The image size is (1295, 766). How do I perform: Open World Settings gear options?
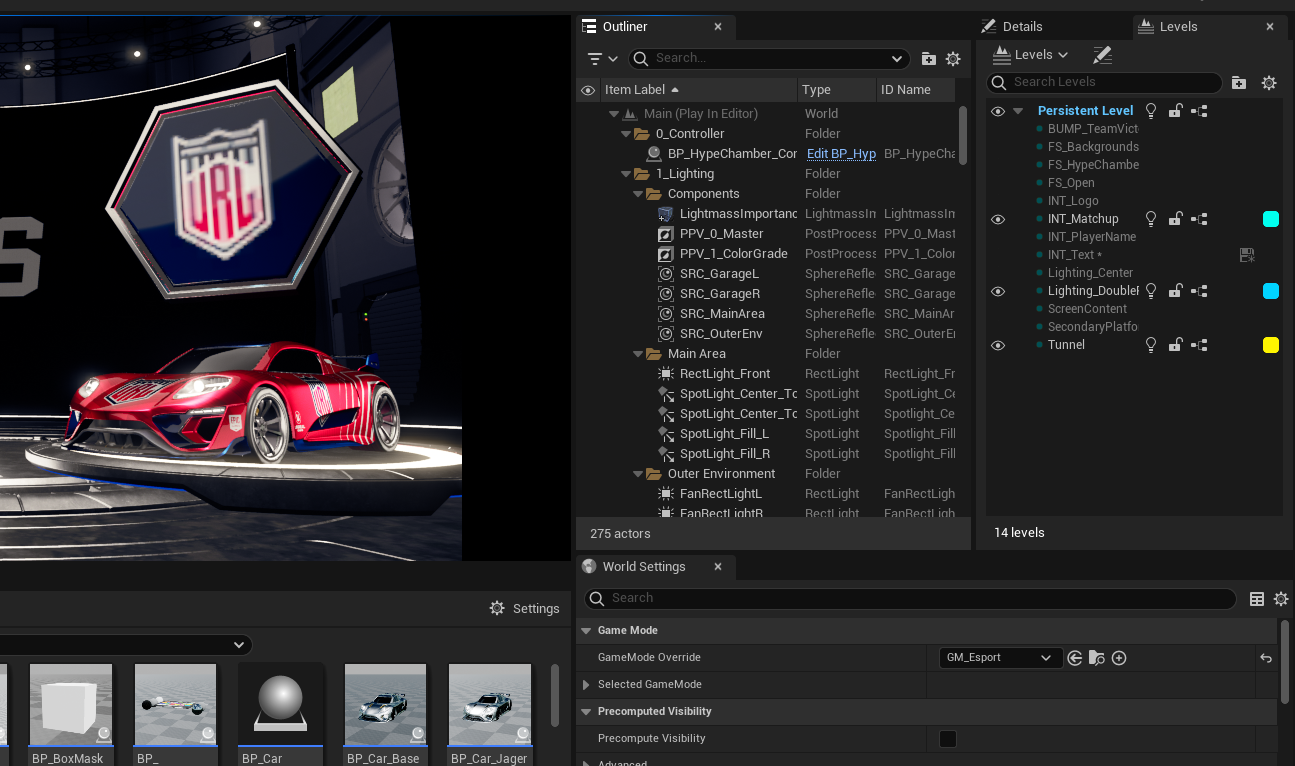1281,599
